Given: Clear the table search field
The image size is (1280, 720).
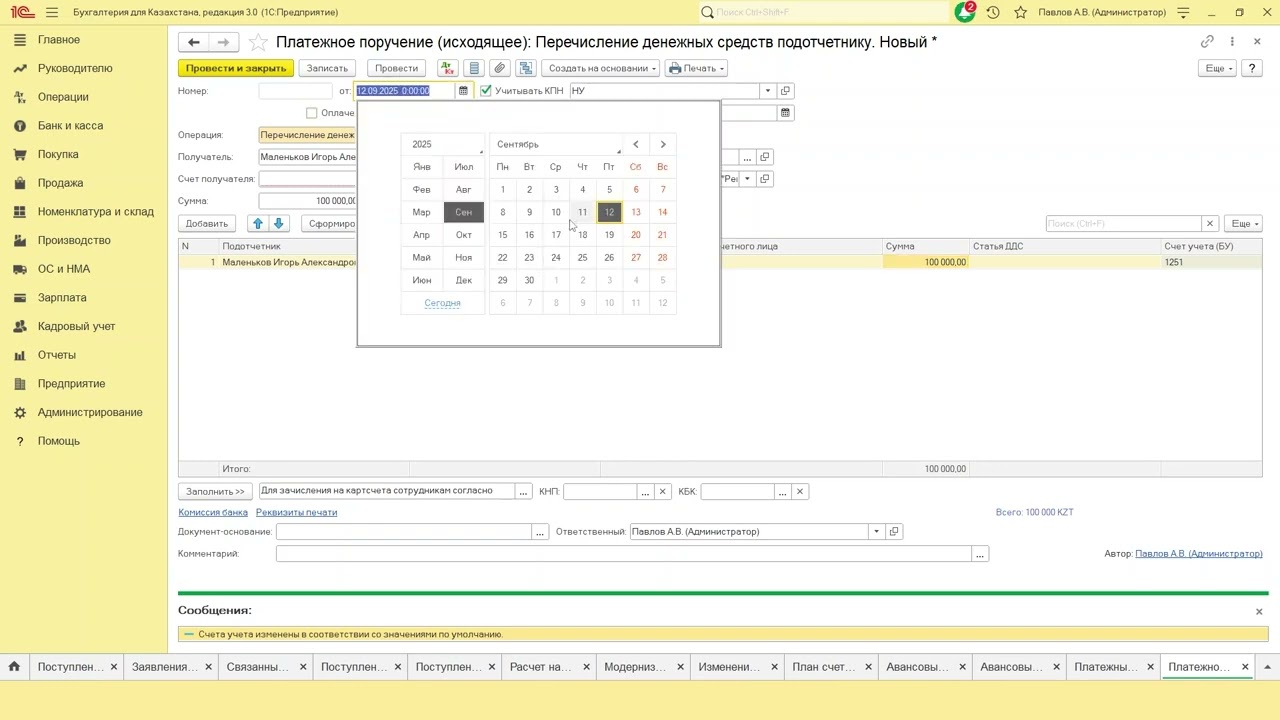Looking at the screenshot, I should pyautogui.click(x=1210, y=224).
